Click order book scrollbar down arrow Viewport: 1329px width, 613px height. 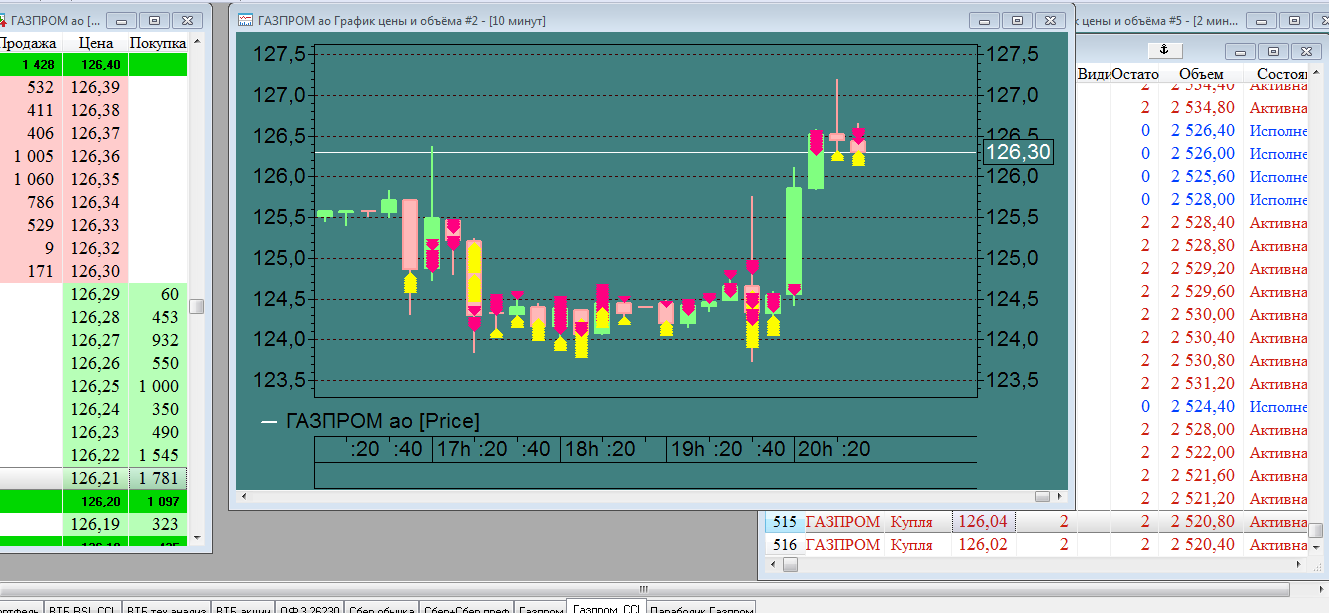click(x=197, y=540)
